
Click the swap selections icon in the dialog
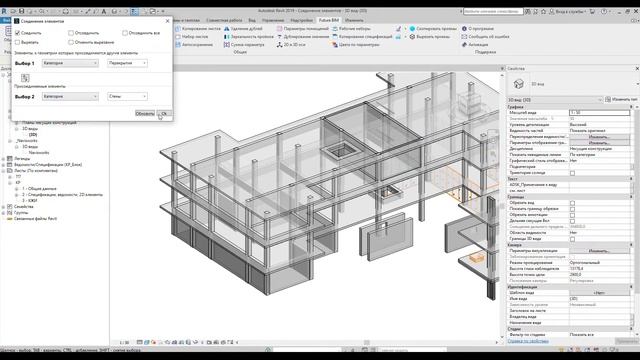(25, 78)
